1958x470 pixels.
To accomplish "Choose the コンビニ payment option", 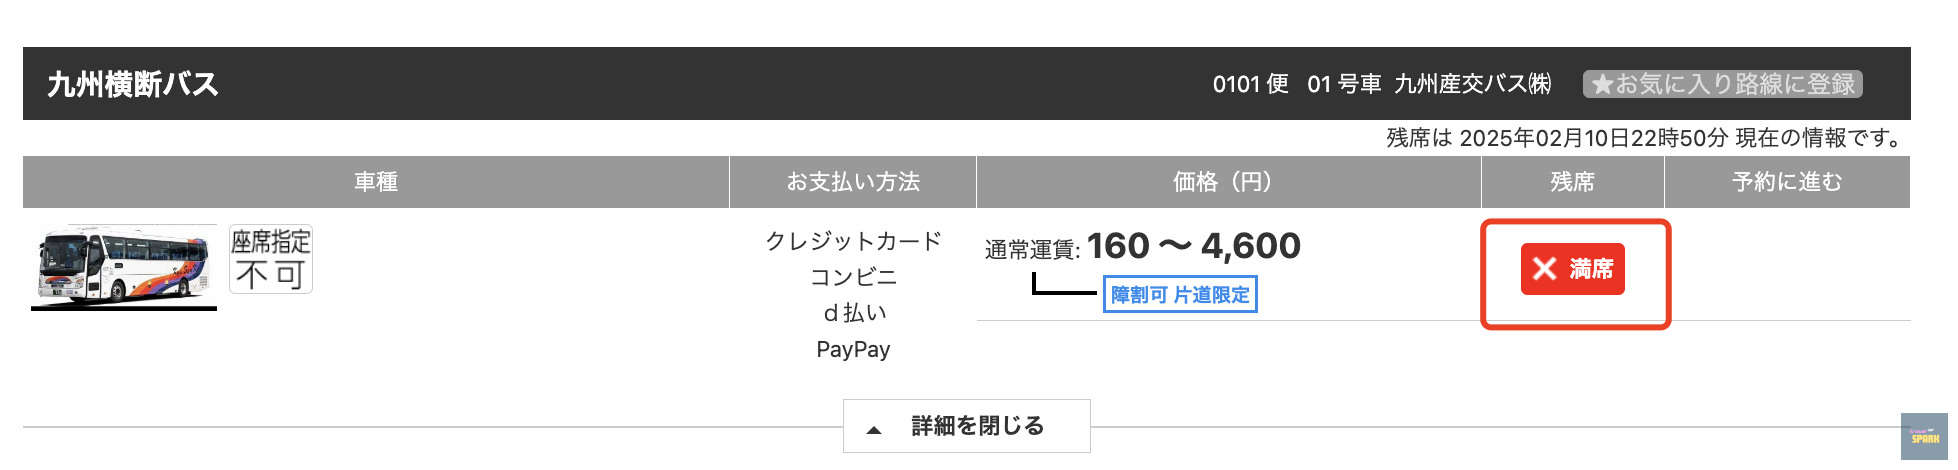I will pyautogui.click(x=853, y=277).
